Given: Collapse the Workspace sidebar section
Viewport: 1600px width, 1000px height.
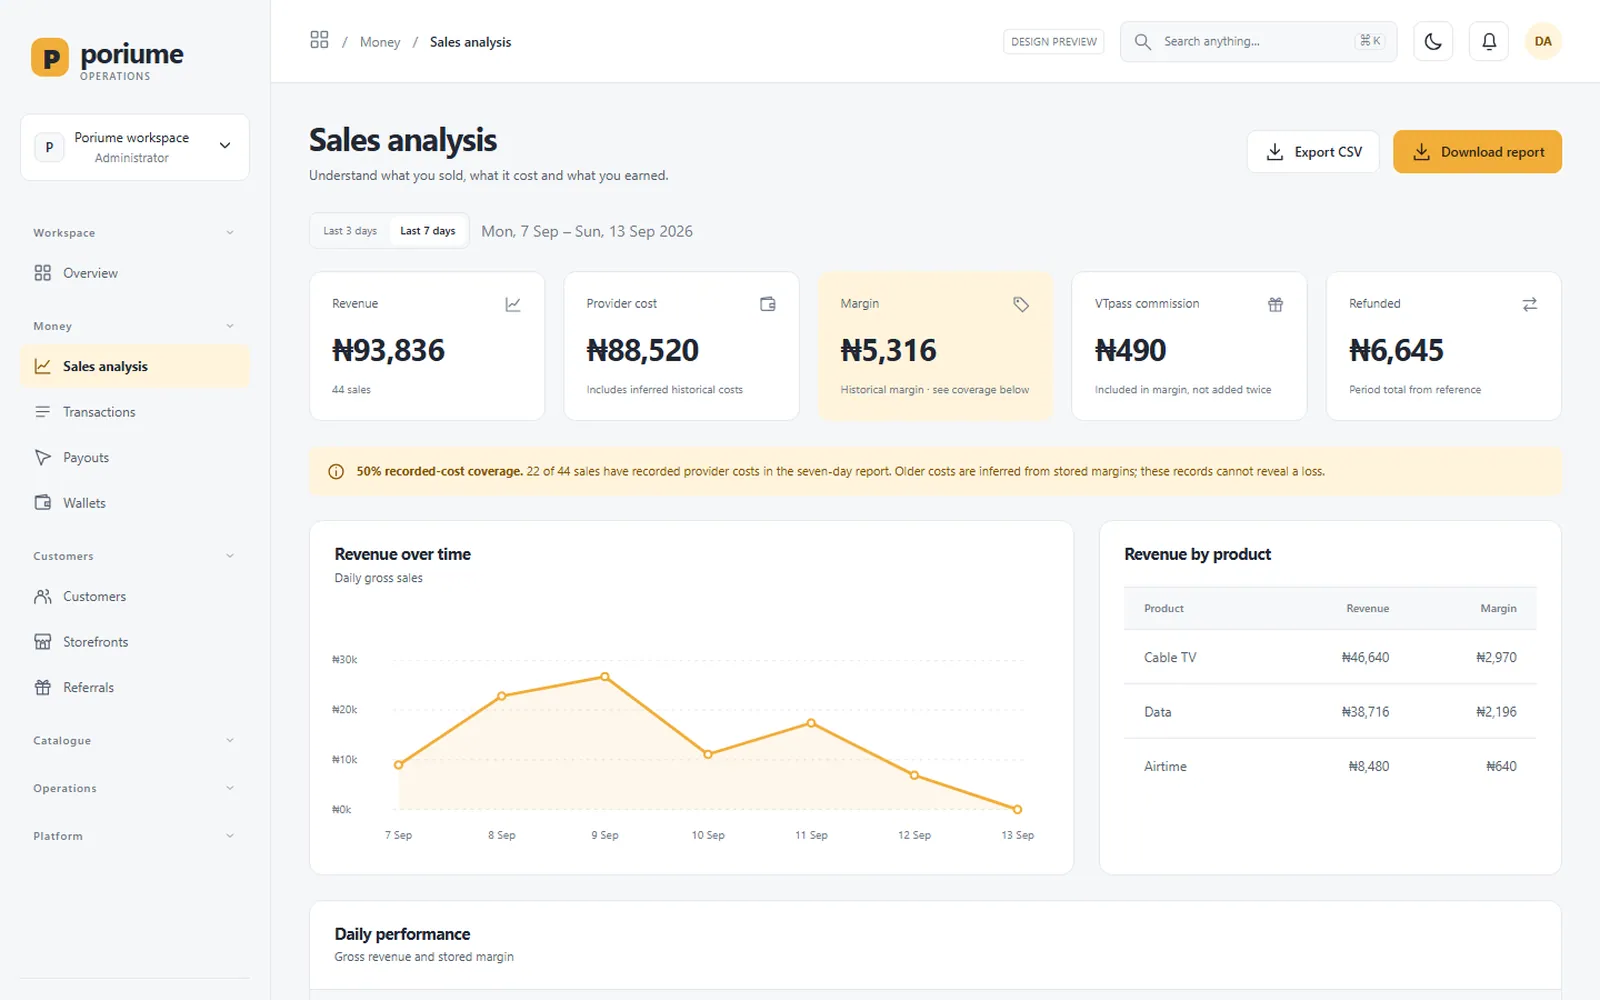Looking at the screenshot, I should (x=134, y=233).
